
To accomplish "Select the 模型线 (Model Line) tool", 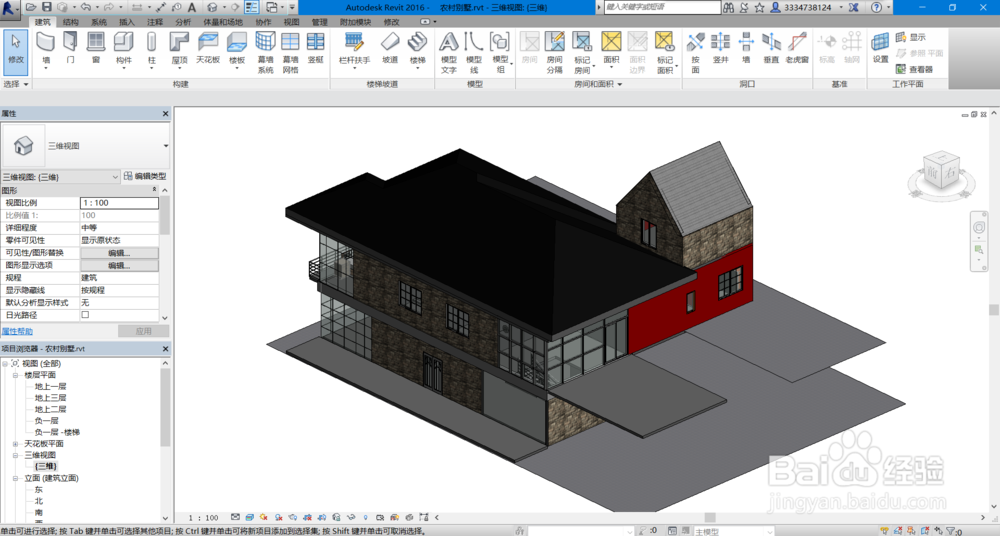I will [474, 52].
